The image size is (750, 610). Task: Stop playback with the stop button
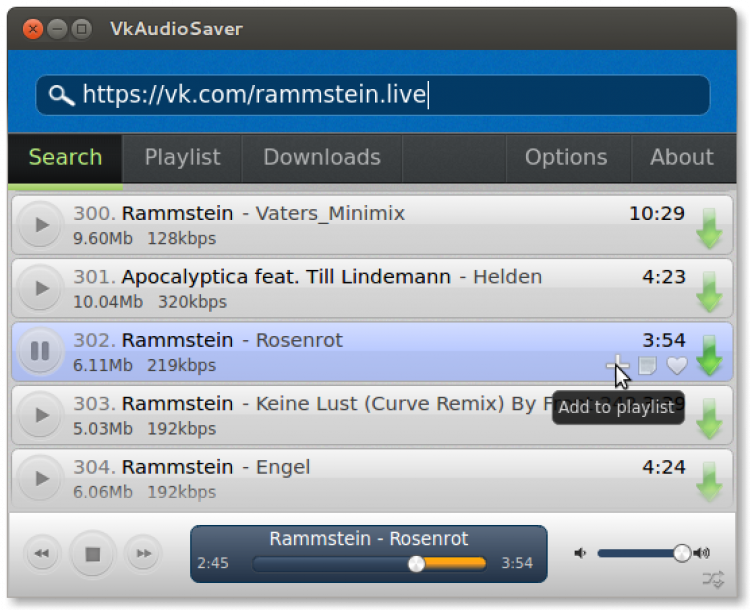tap(92, 553)
